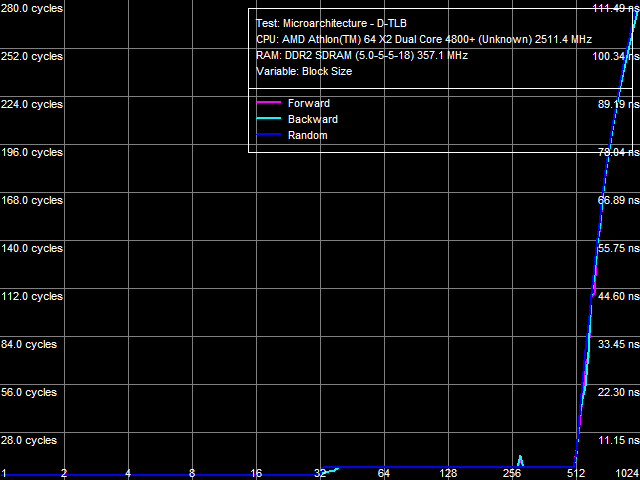Viewport: 640px width, 480px height.
Task: Click the small cyan spike near 256
Action: pyautogui.click(x=520, y=461)
